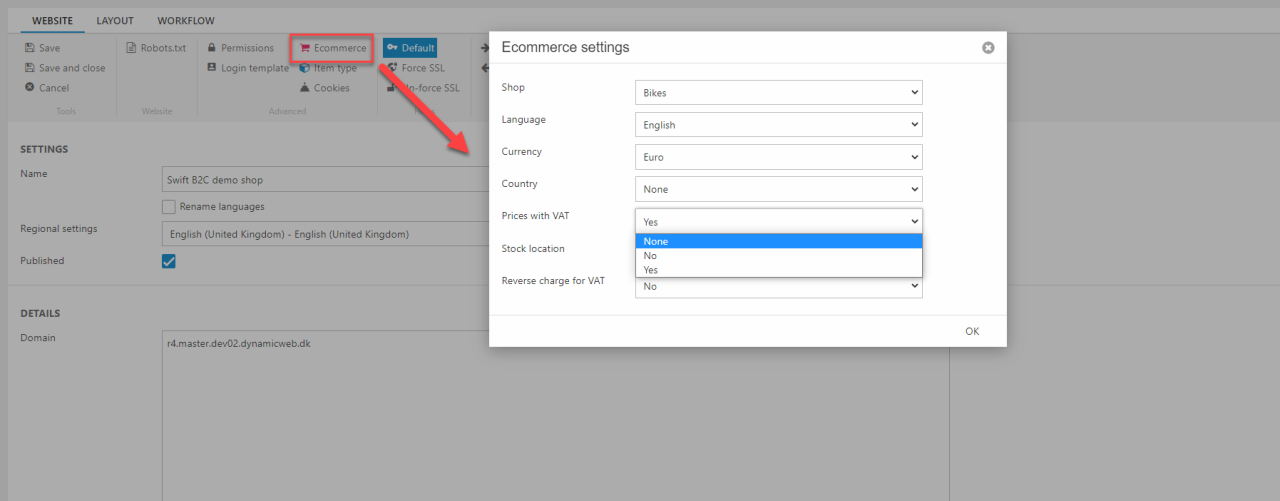Confirm Ecommerce settings with OK
1280x501 pixels.
coord(971,331)
